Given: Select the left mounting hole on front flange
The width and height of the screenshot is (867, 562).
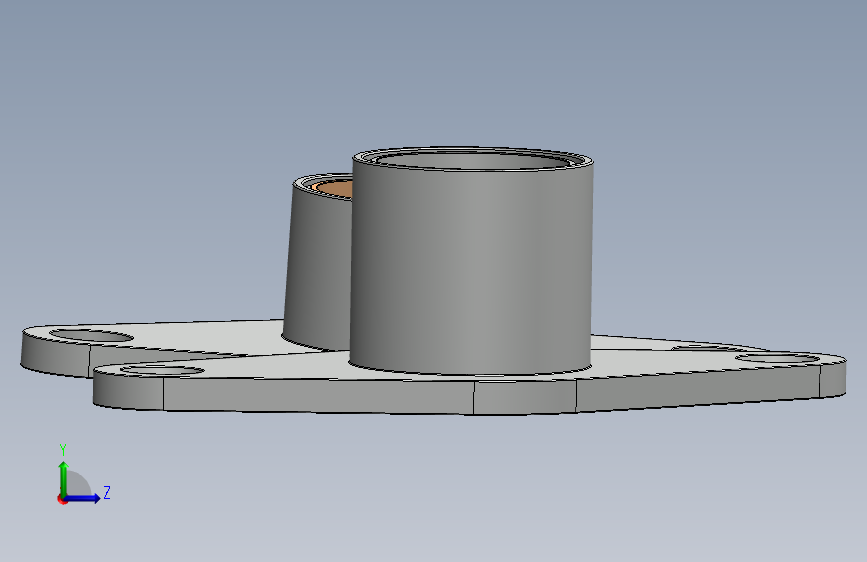Looking at the screenshot, I should [x=163, y=370].
